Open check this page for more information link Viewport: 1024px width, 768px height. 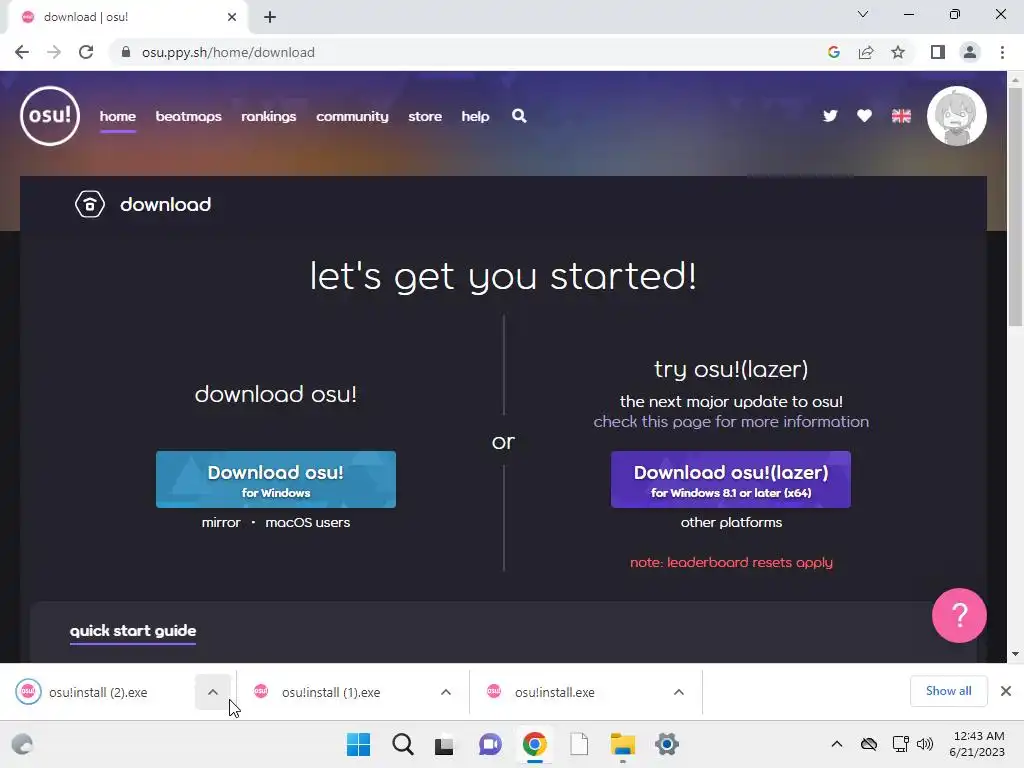pyautogui.click(x=731, y=421)
